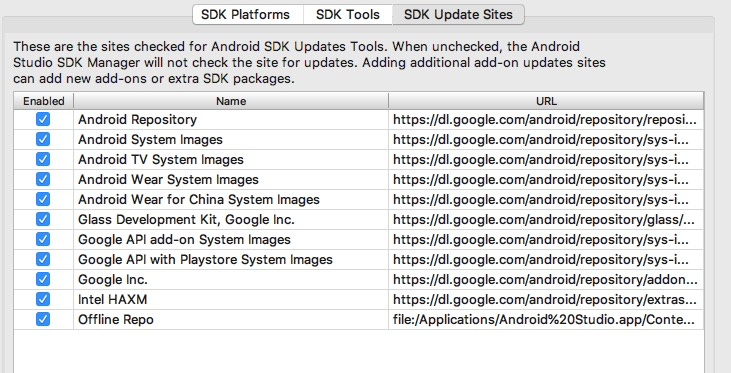Uncheck the Android Repository checkbox
Screen dimensions: 731x373
(43, 119)
